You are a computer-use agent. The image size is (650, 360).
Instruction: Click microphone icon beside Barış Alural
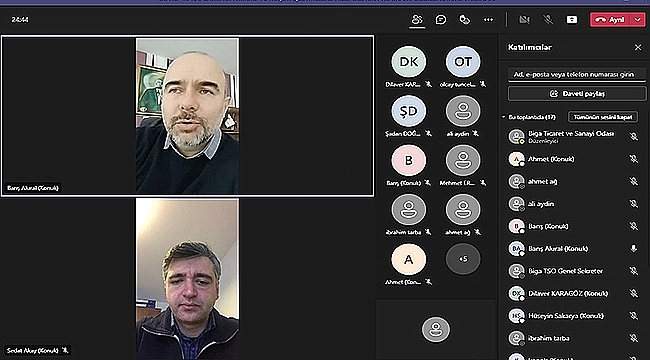[633, 248]
